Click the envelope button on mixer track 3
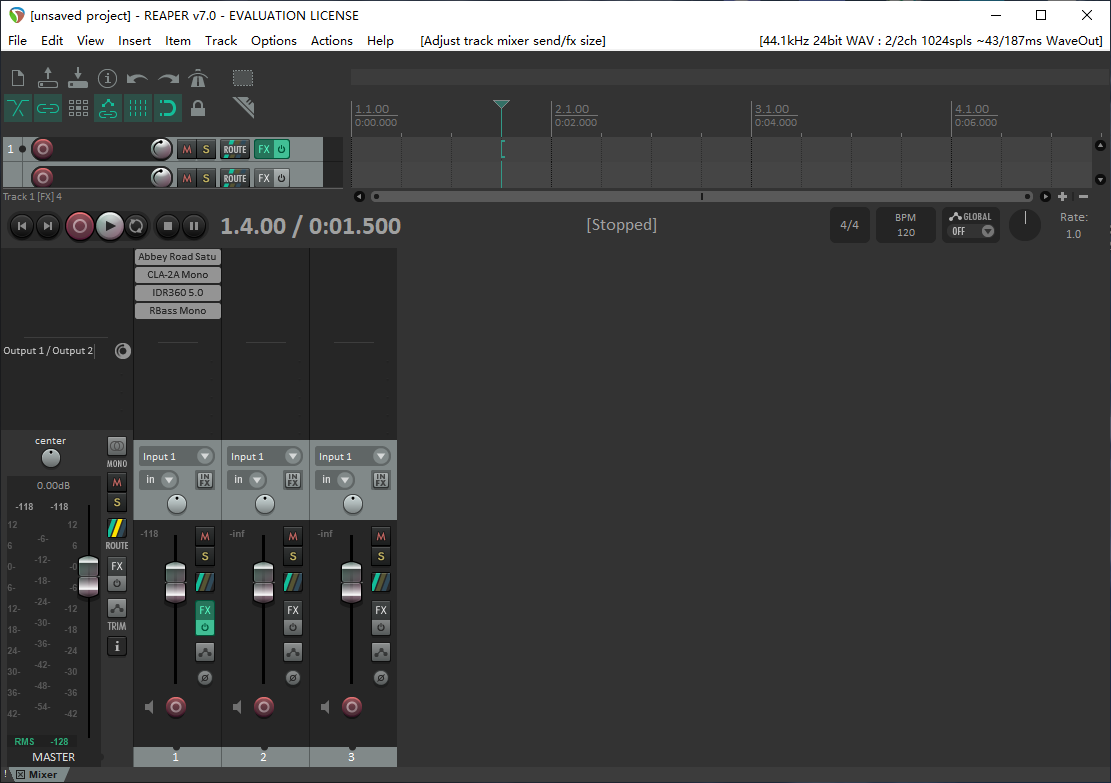The image size is (1111, 783). click(x=380, y=652)
